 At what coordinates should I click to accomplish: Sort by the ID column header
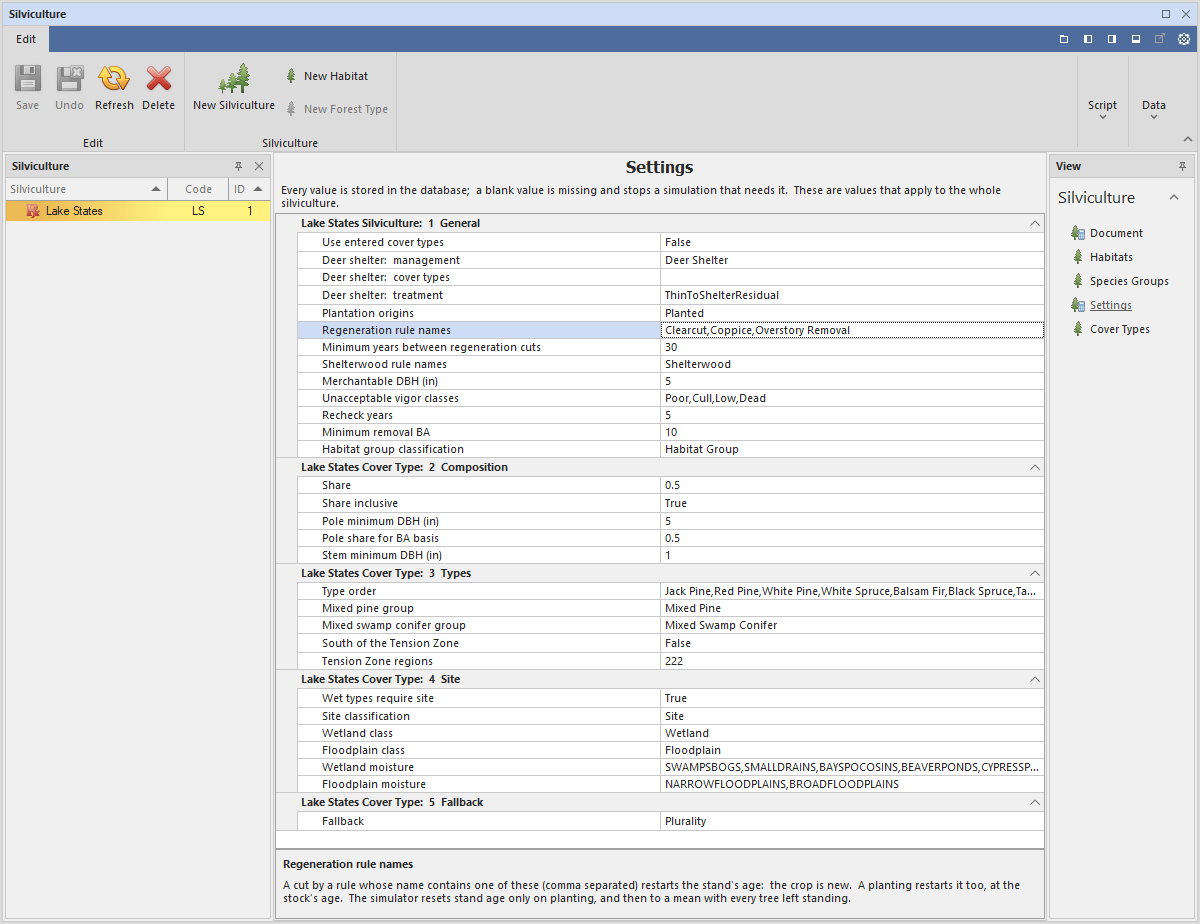[248, 189]
